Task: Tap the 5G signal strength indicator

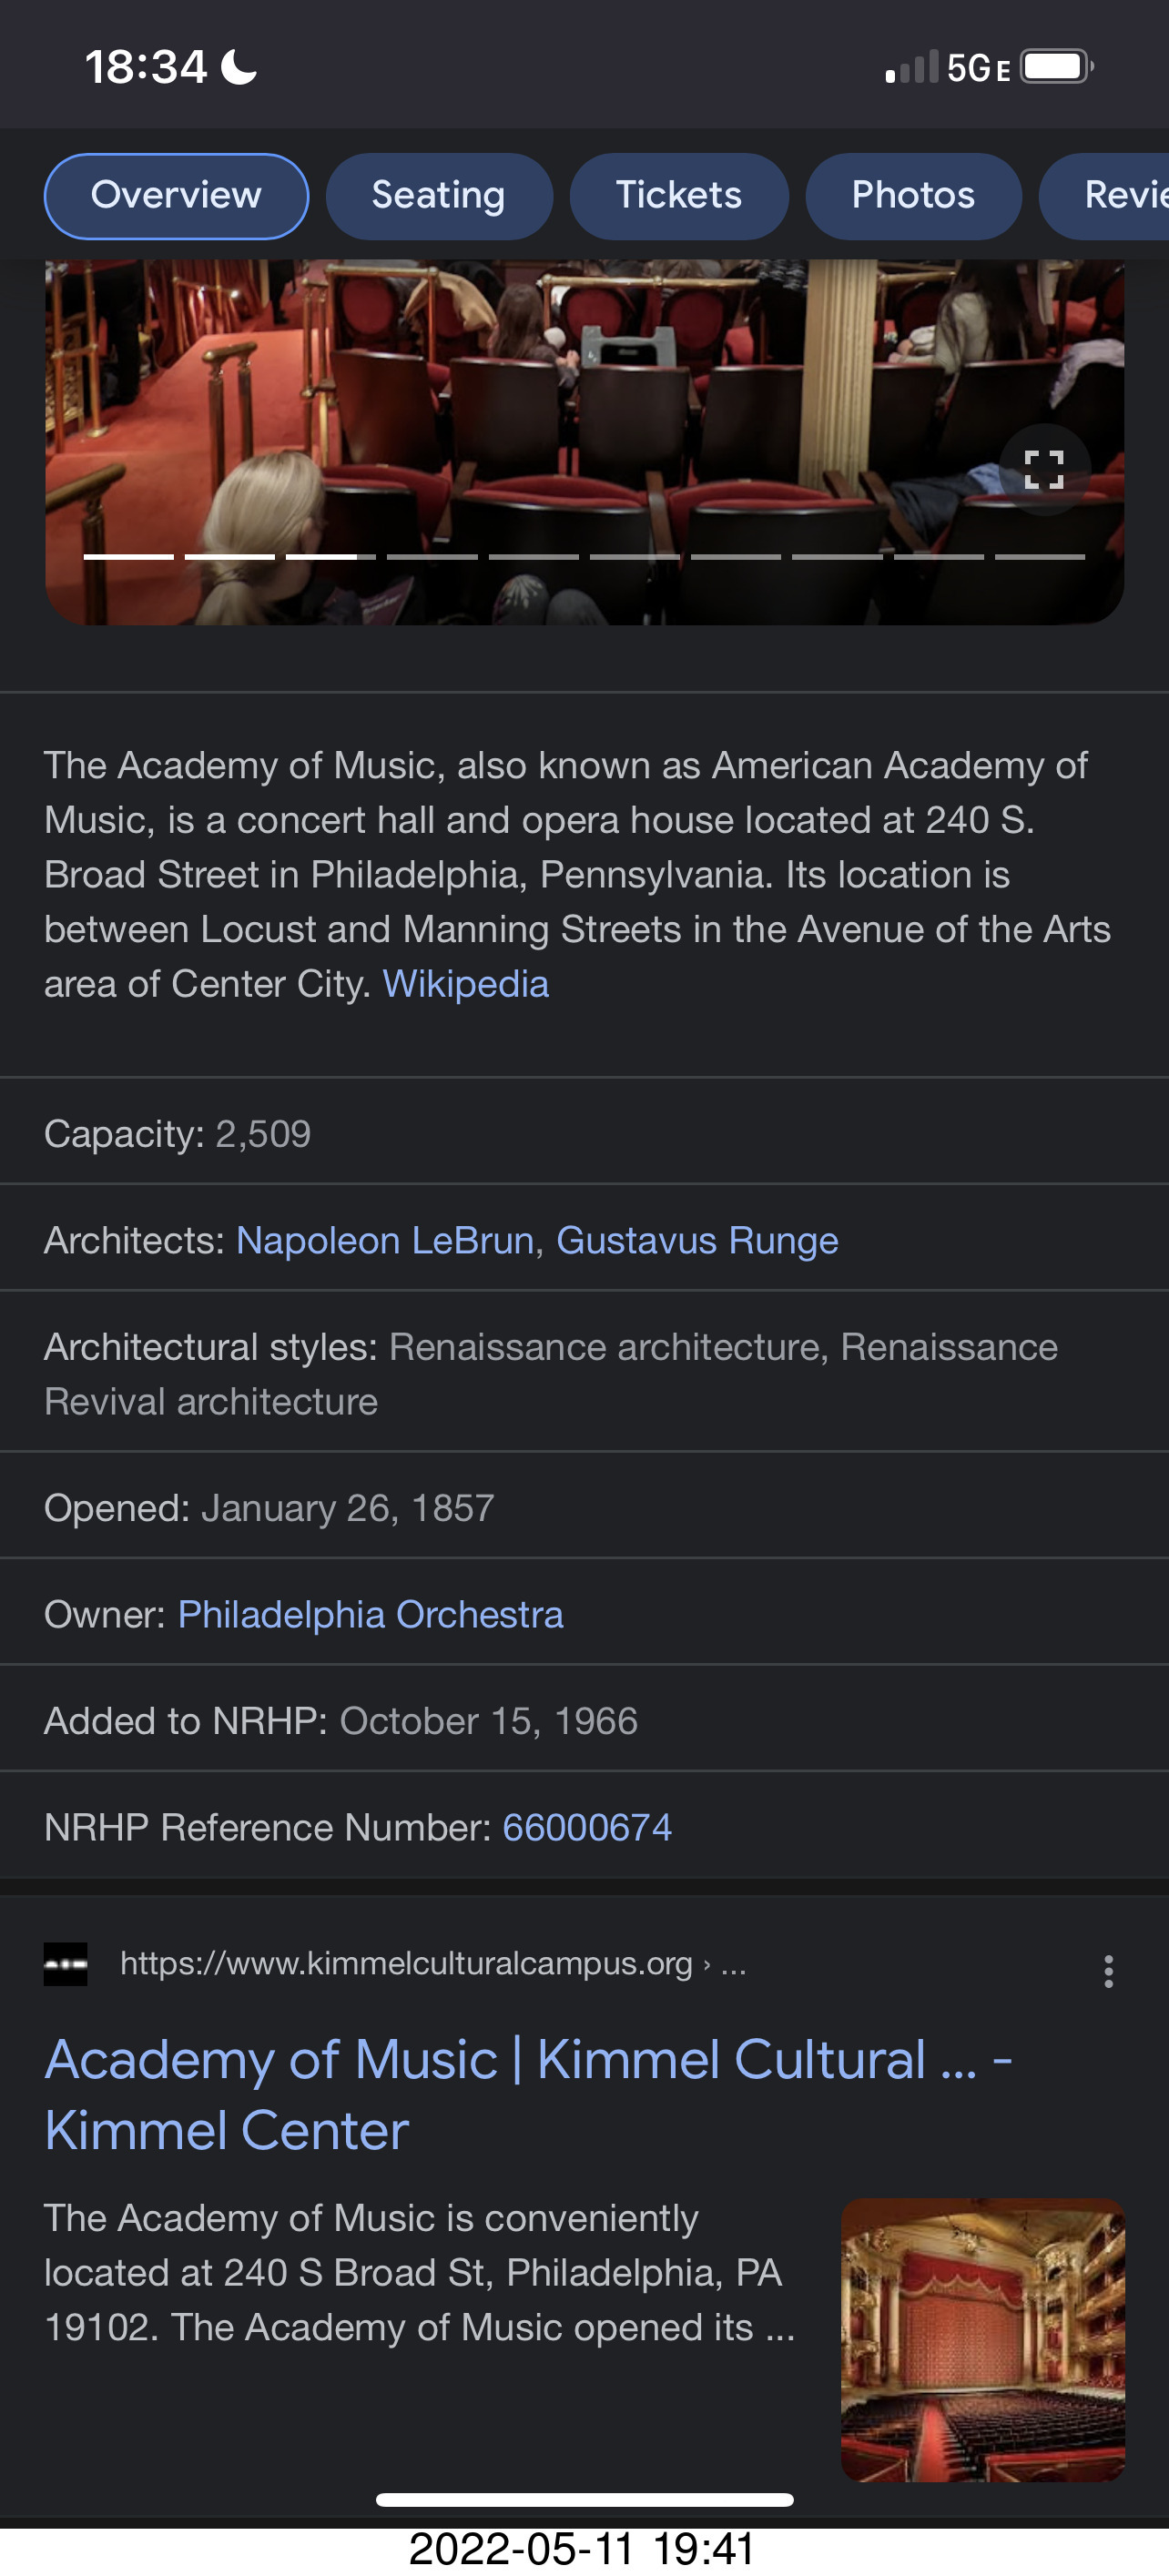Action: click(x=947, y=67)
